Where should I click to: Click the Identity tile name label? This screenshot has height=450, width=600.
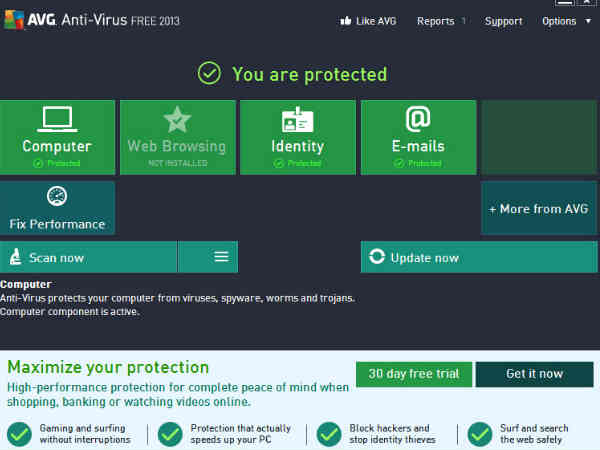(297, 146)
